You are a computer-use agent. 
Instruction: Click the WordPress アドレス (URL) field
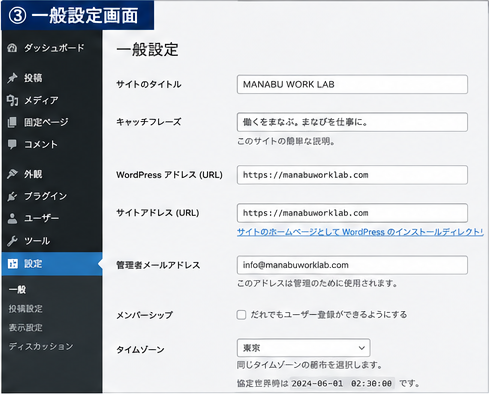(352, 175)
